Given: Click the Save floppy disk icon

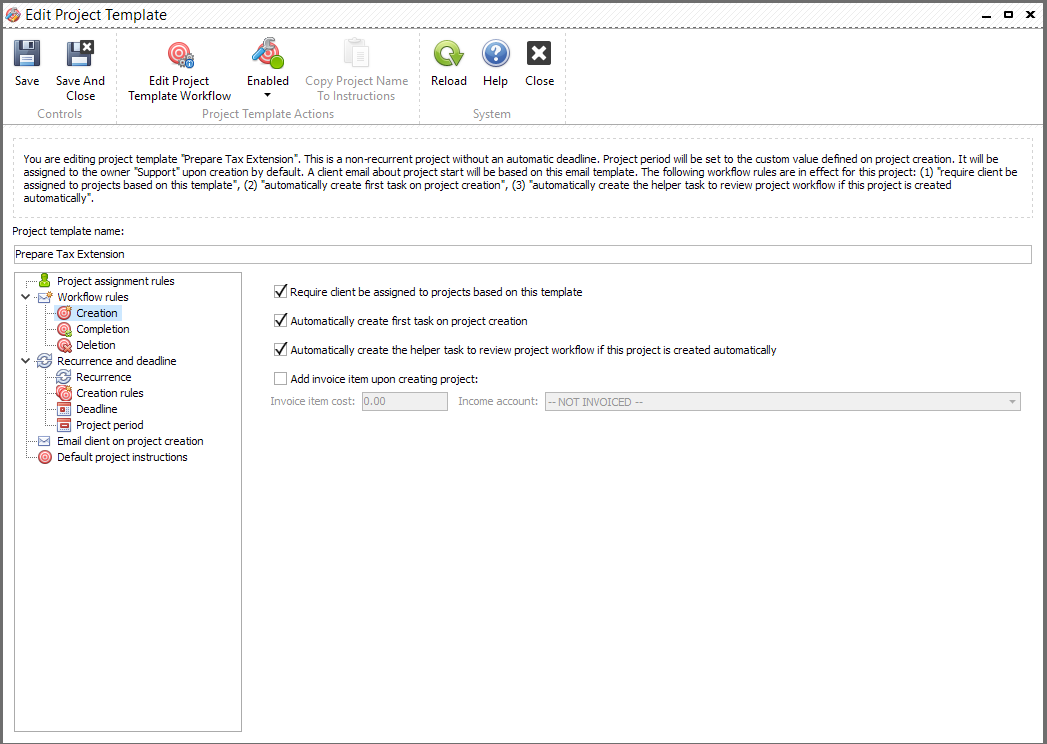Looking at the screenshot, I should pos(27,53).
